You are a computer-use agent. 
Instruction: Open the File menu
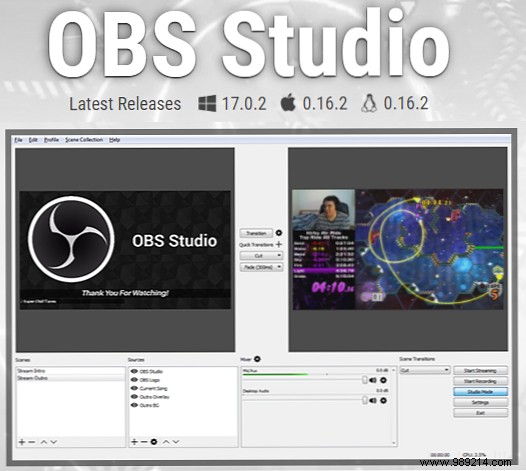[x=18, y=140]
